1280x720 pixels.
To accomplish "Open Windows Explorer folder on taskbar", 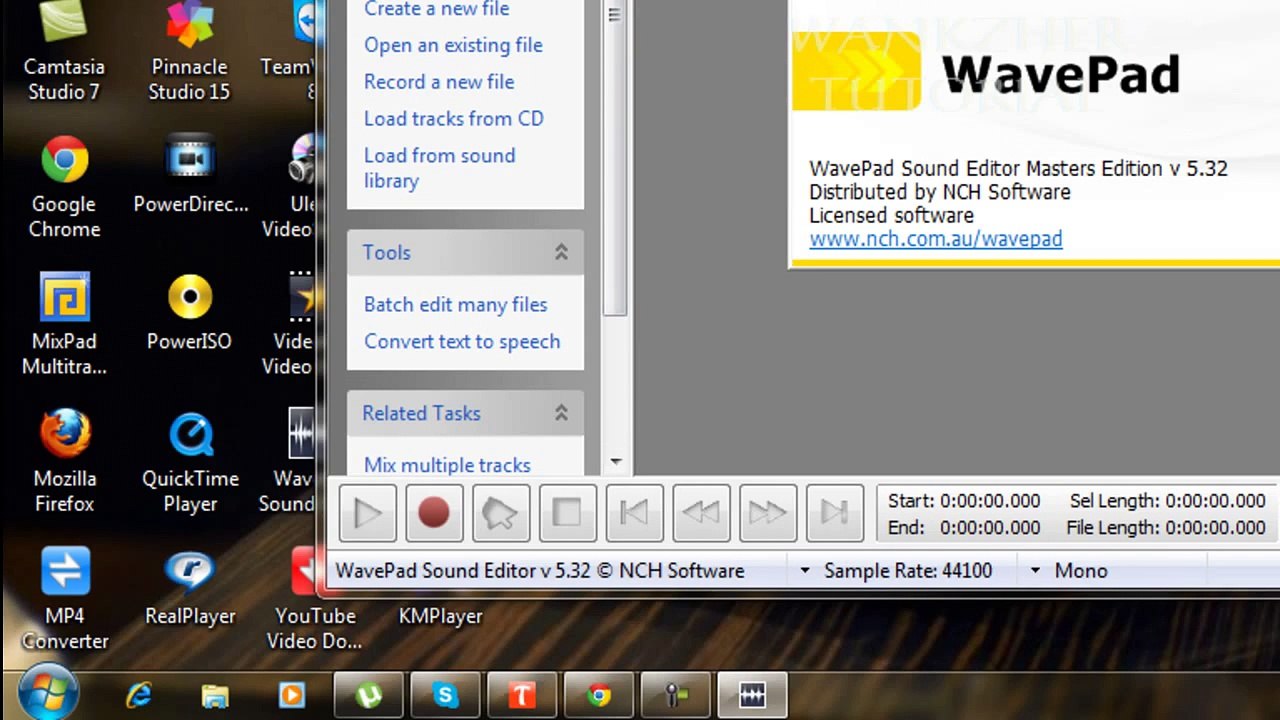I will 214,696.
